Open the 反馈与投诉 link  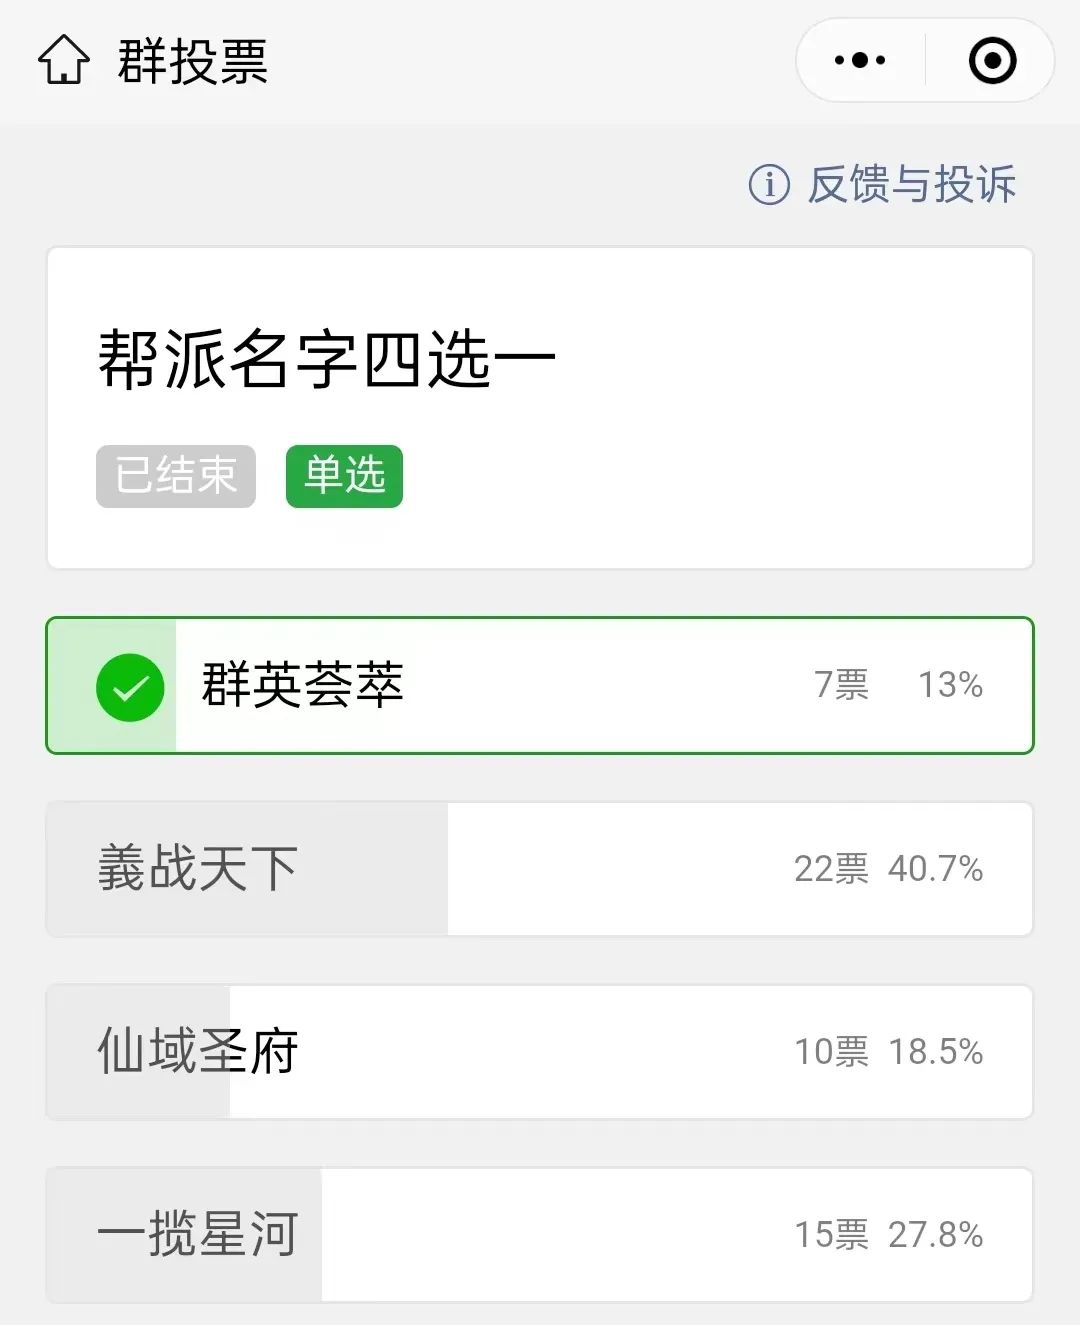pyautogui.click(x=912, y=184)
